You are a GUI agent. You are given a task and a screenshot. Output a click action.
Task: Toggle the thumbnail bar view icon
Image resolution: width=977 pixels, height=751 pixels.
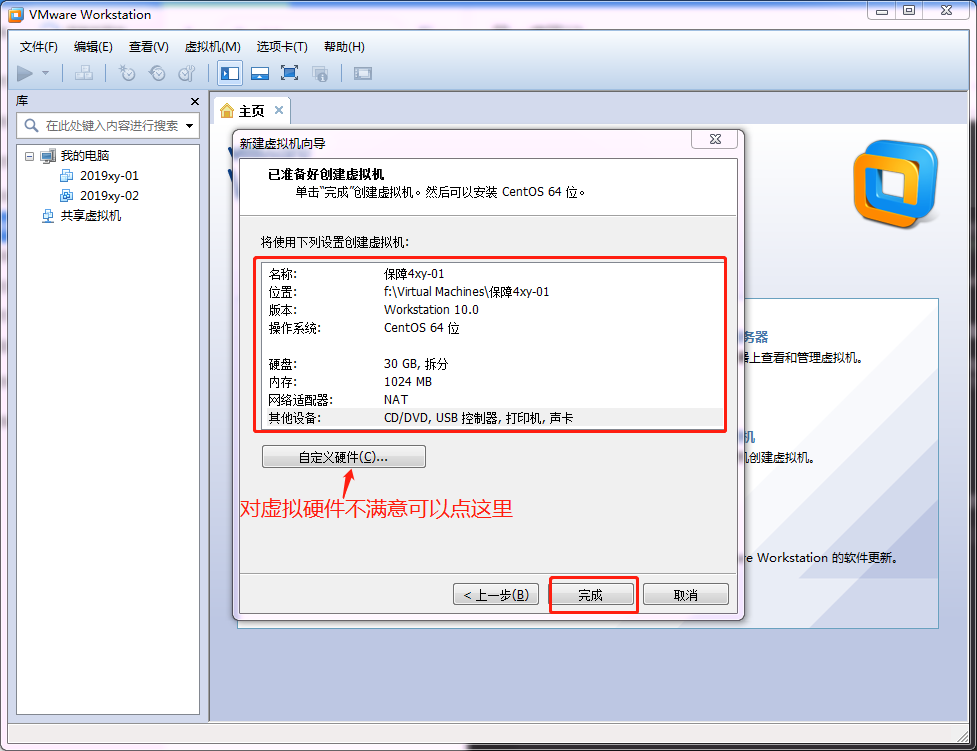(260, 74)
